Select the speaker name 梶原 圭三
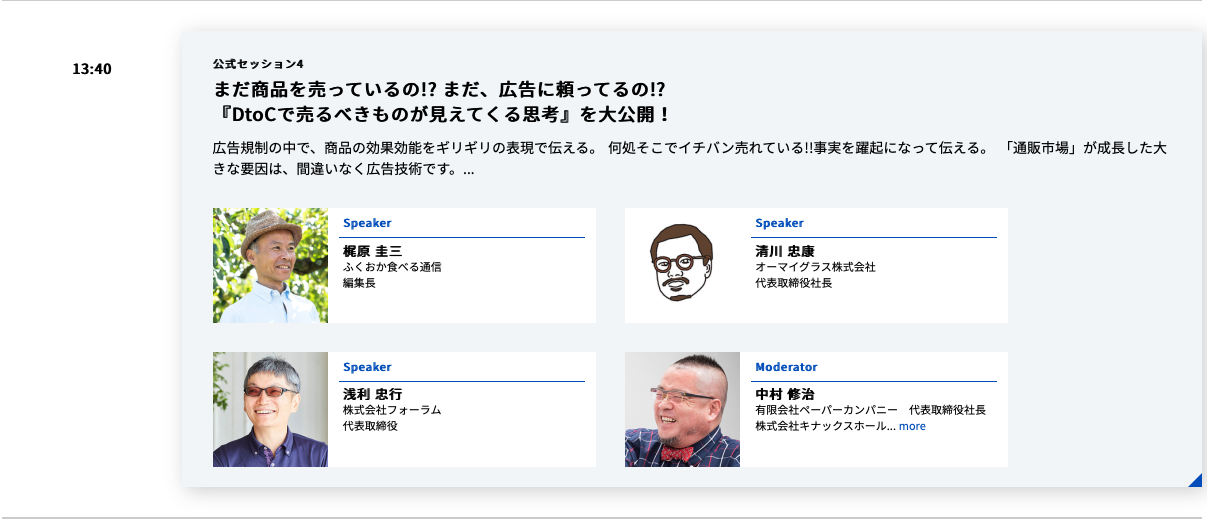1207x519 pixels. tap(372, 251)
